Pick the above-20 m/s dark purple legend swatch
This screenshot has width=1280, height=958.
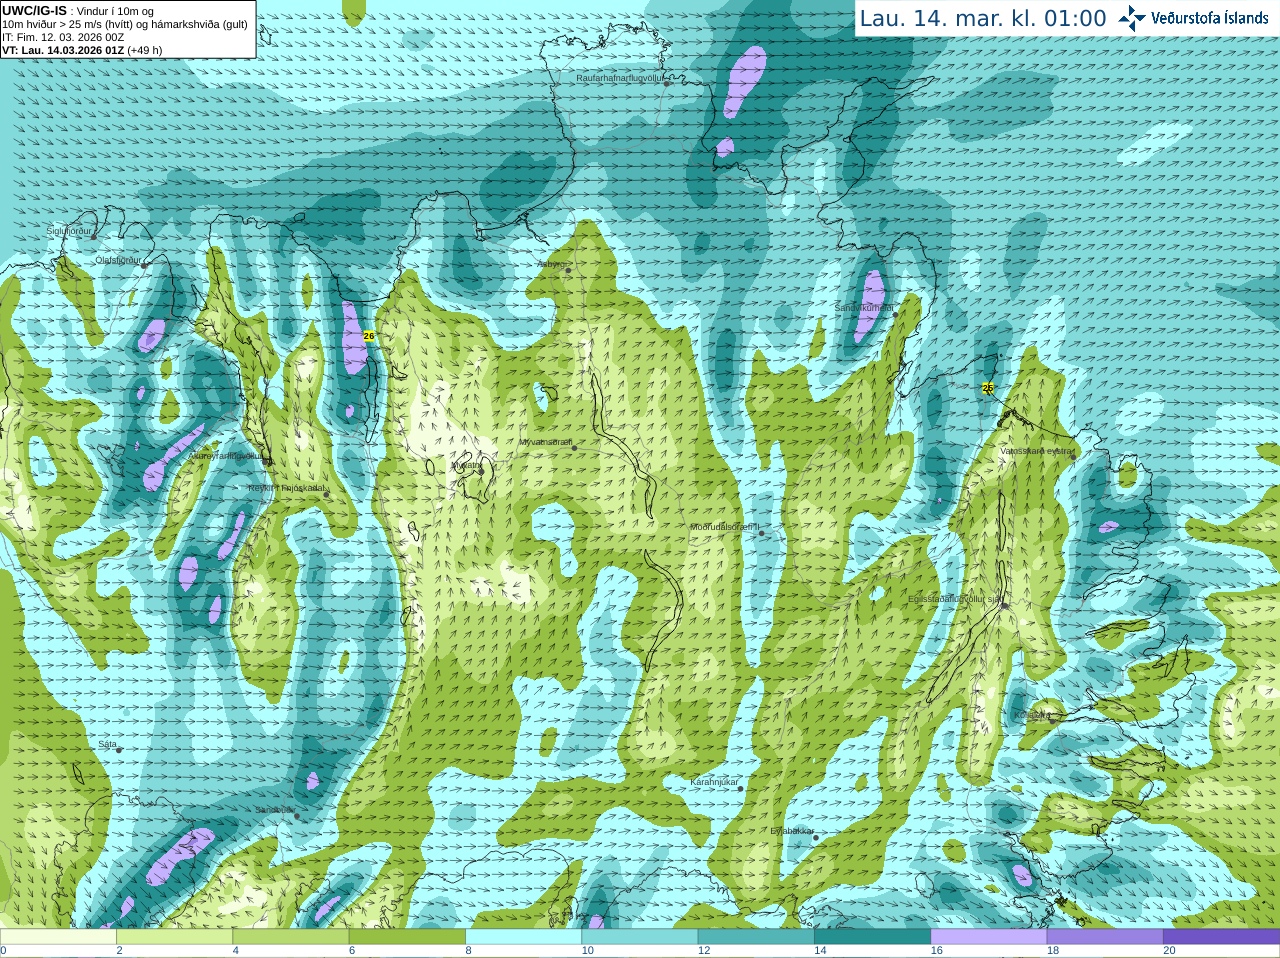[x=1221, y=937]
